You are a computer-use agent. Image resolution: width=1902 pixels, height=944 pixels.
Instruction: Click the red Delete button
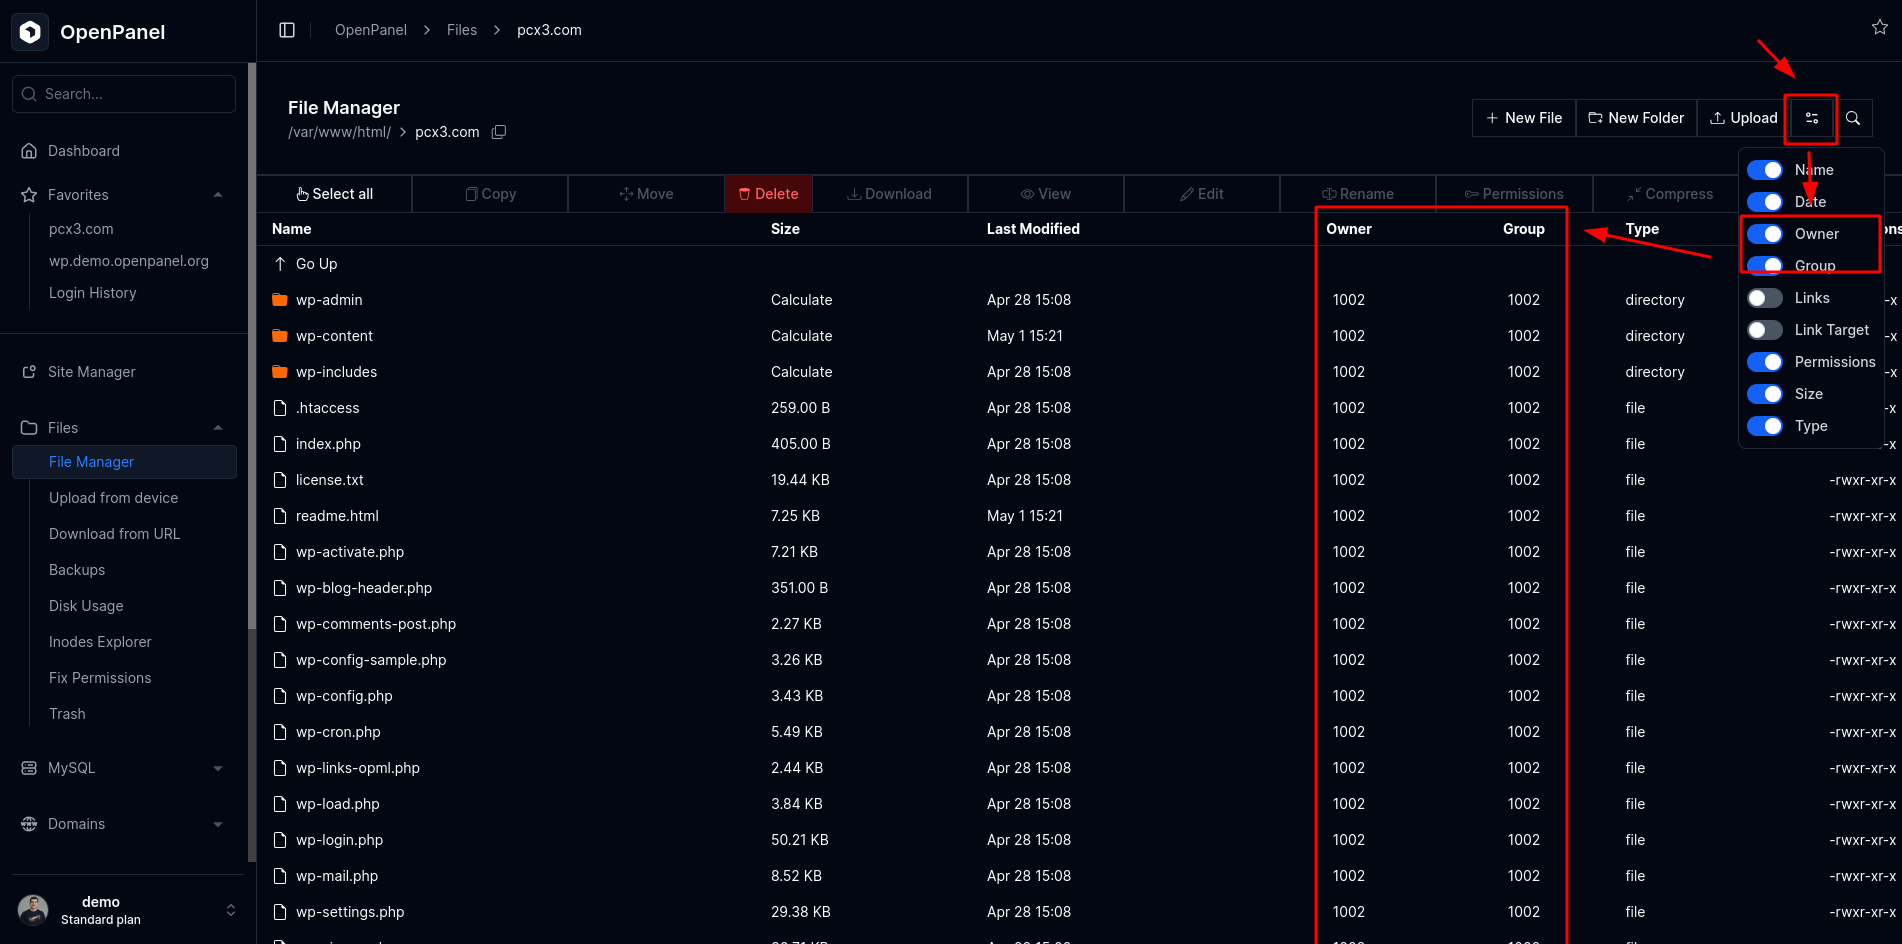click(768, 194)
